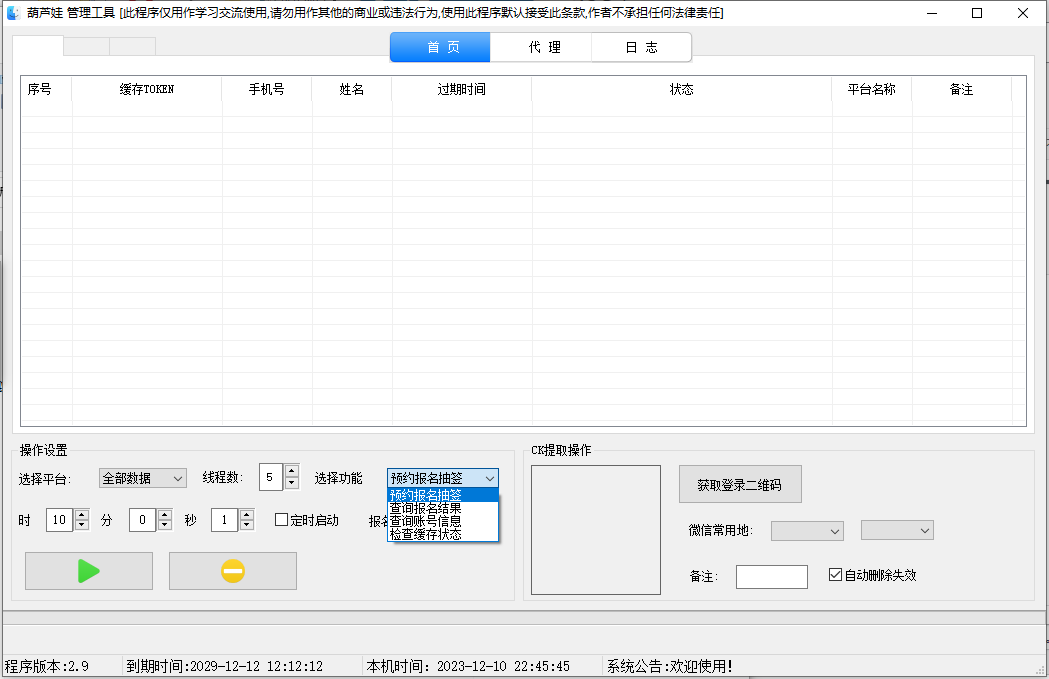Switch to the 日志 tab

[x=641, y=47]
